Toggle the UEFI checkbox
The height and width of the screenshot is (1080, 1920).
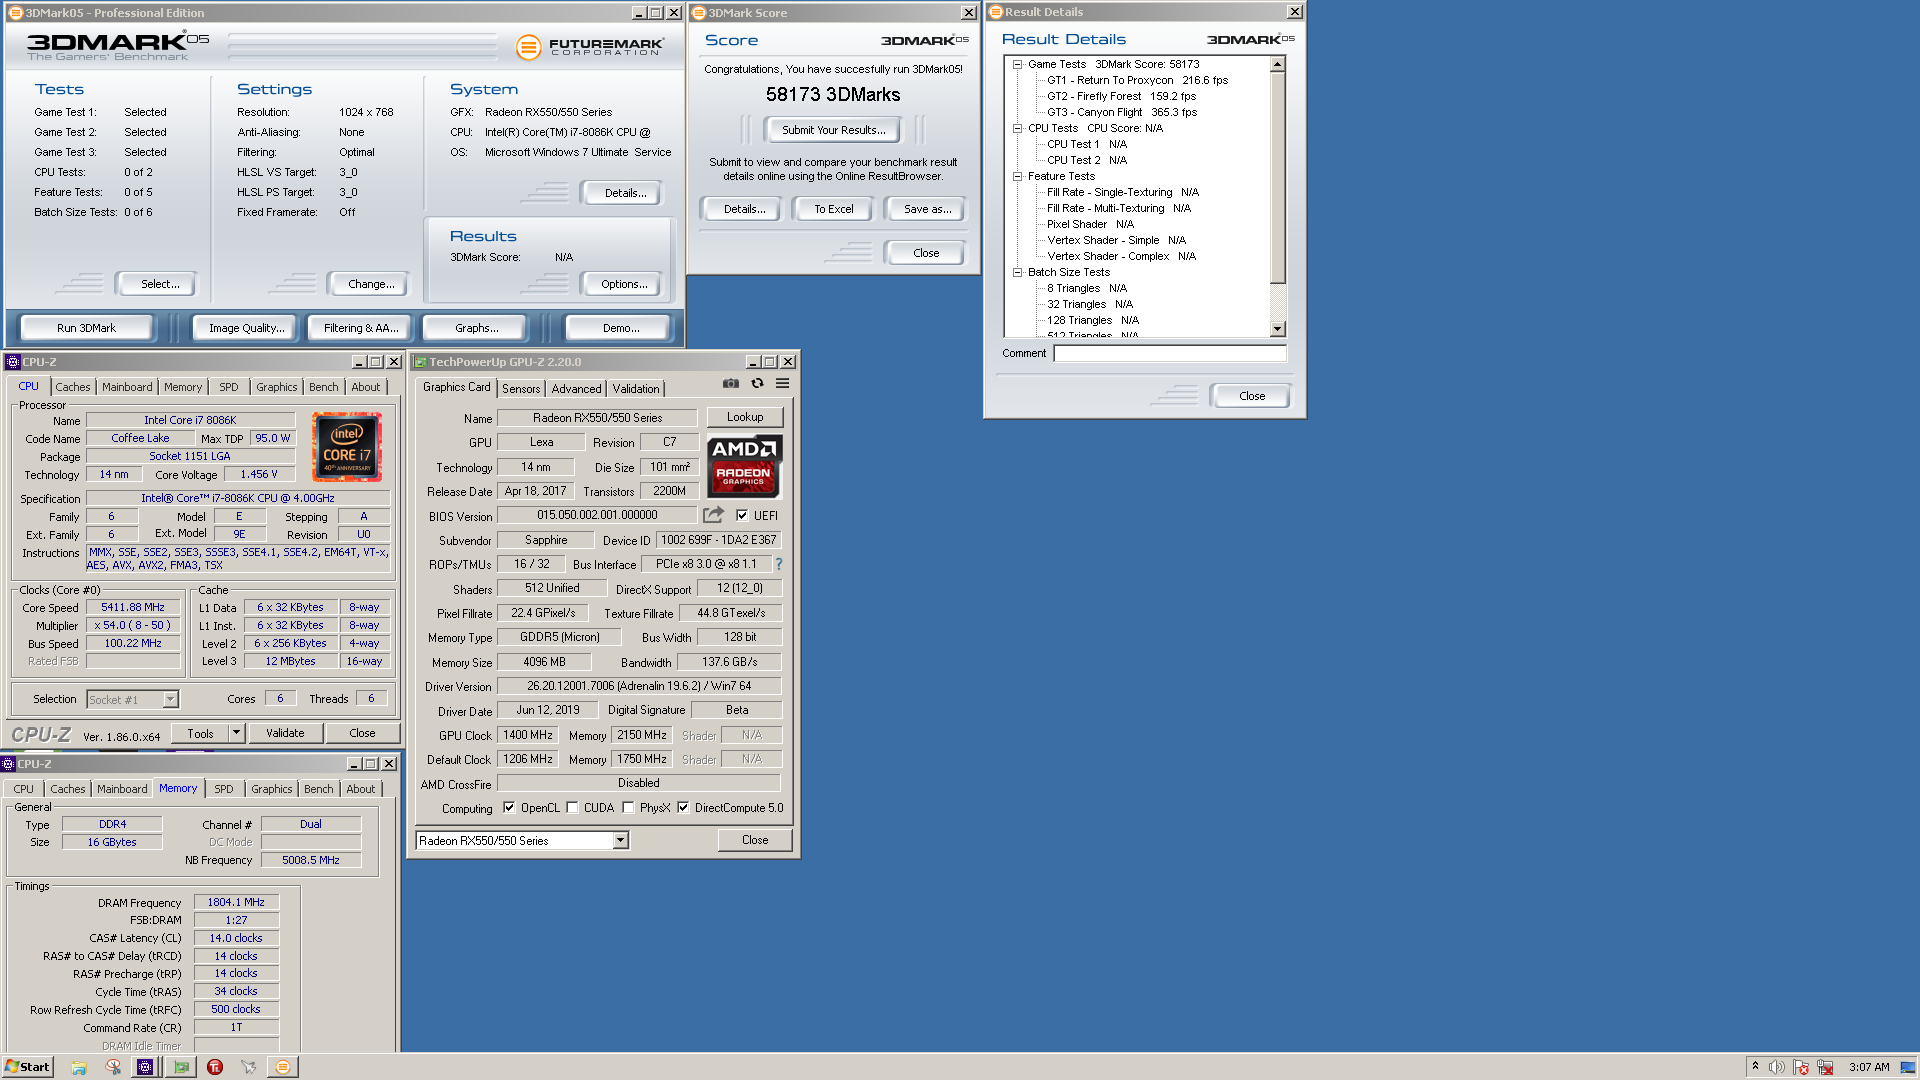[742, 515]
